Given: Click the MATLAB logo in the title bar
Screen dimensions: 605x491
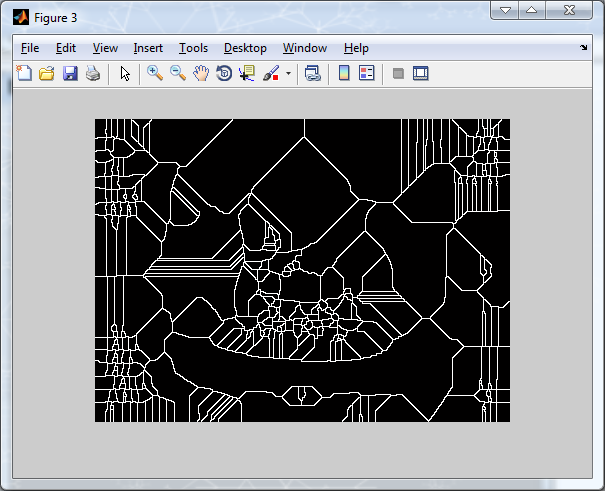Looking at the screenshot, I should (x=21, y=17).
